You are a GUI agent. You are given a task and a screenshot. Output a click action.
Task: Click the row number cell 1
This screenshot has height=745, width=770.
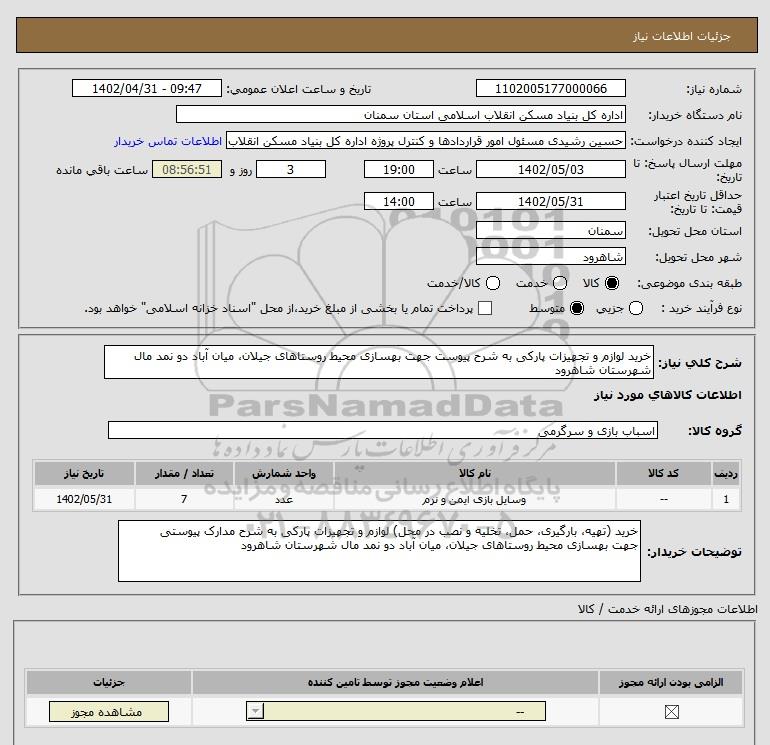click(726, 499)
